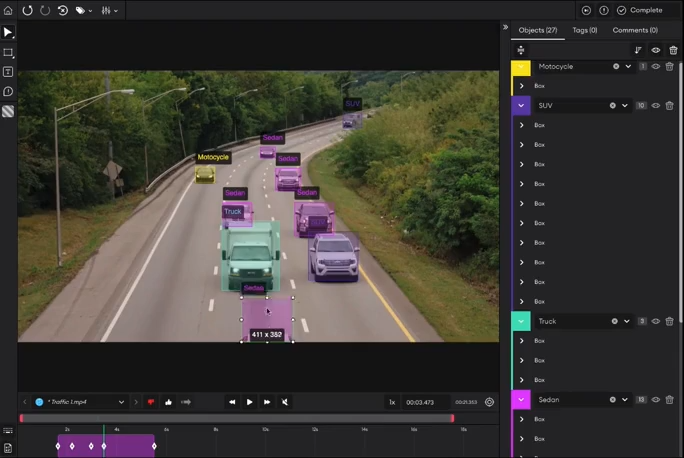Hide the Motocycle objects
The height and width of the screenshot is (458, 684).
coord(656,67)
